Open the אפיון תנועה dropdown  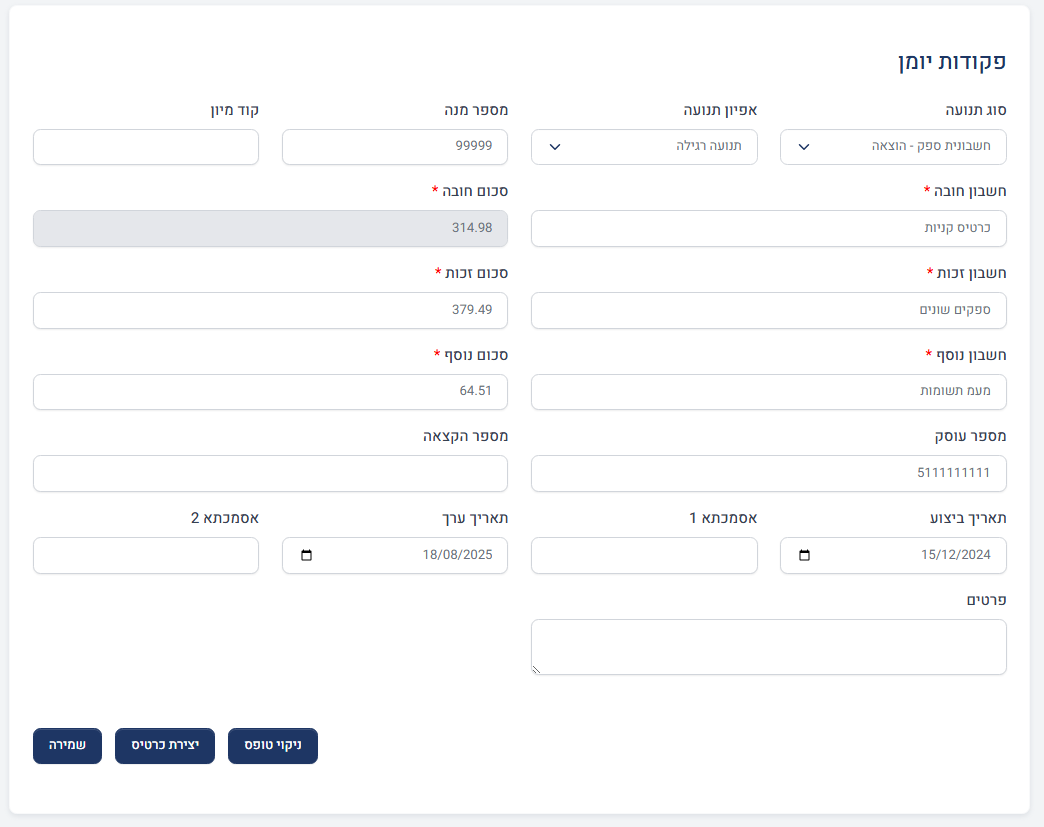point(644,147)
